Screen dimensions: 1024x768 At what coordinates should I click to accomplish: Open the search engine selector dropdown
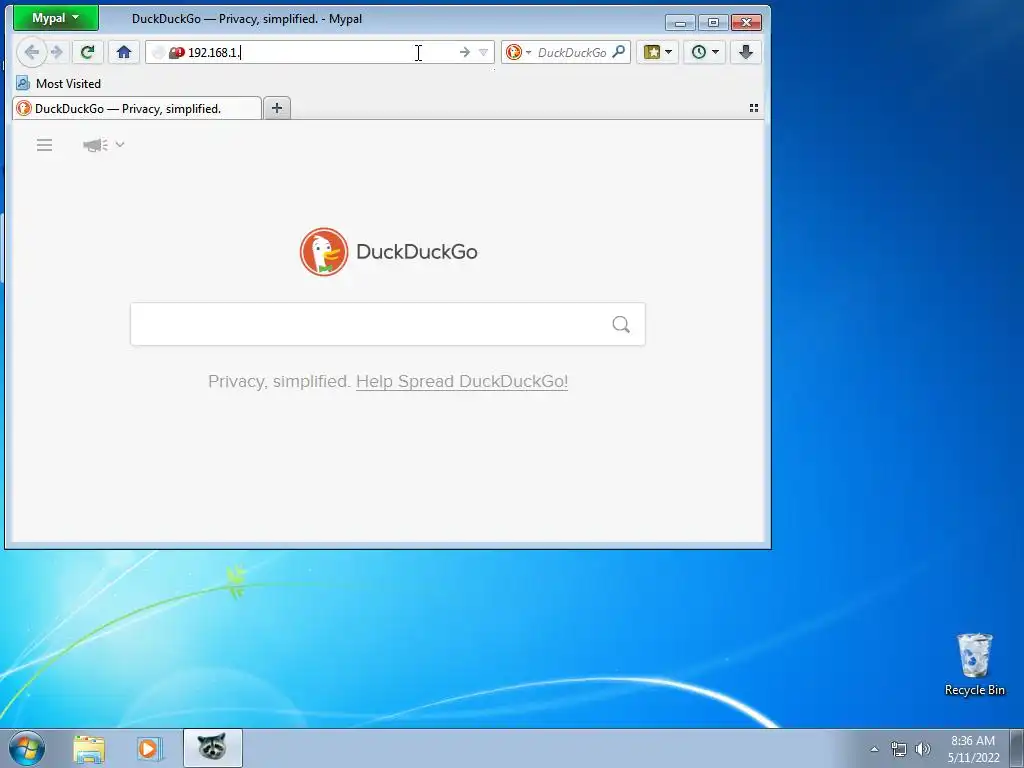[519, 52]
